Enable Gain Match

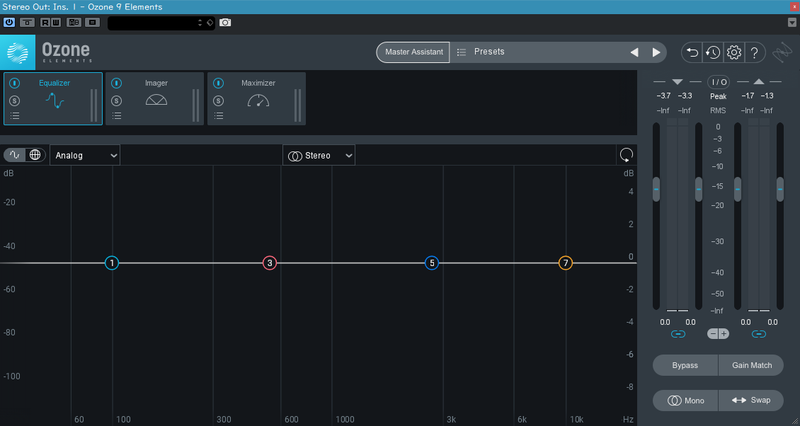752,365
